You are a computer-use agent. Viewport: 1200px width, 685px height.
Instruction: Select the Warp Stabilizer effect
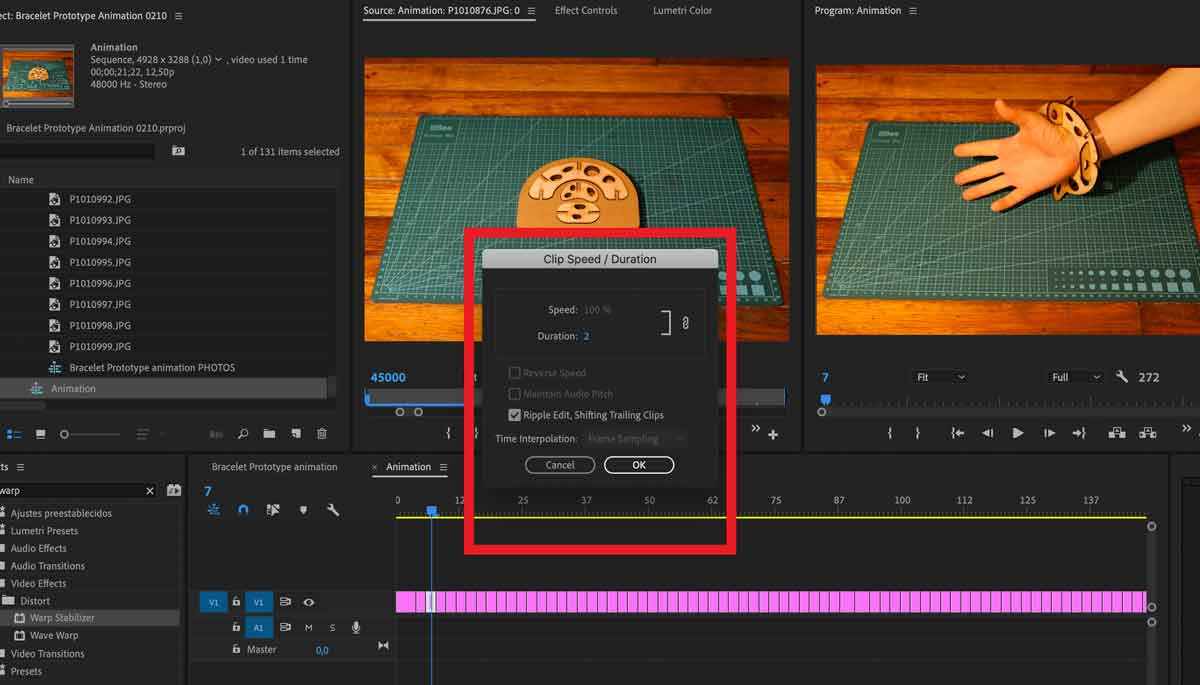coord(62,618)
